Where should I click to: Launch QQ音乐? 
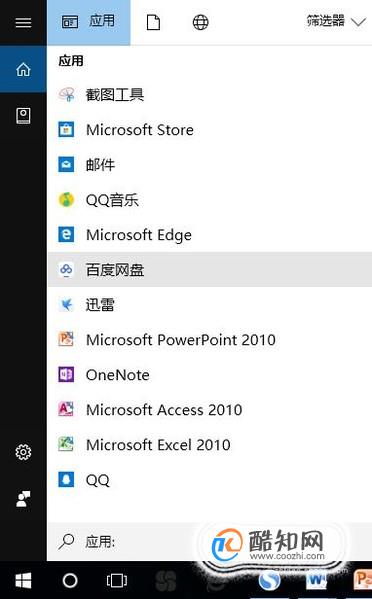click(209, 200)
